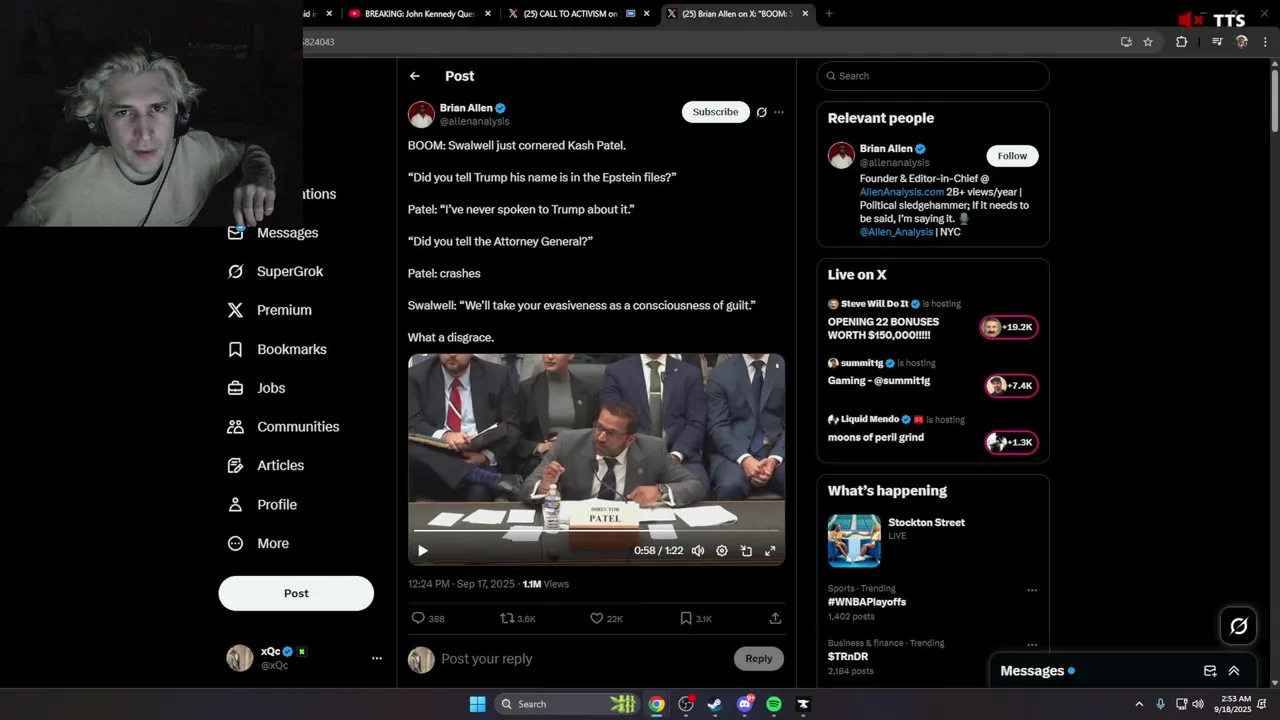Open the AllenAnalysis.com link
Viewport: 1280px width, 720px height.
click(x=902, y=192)
